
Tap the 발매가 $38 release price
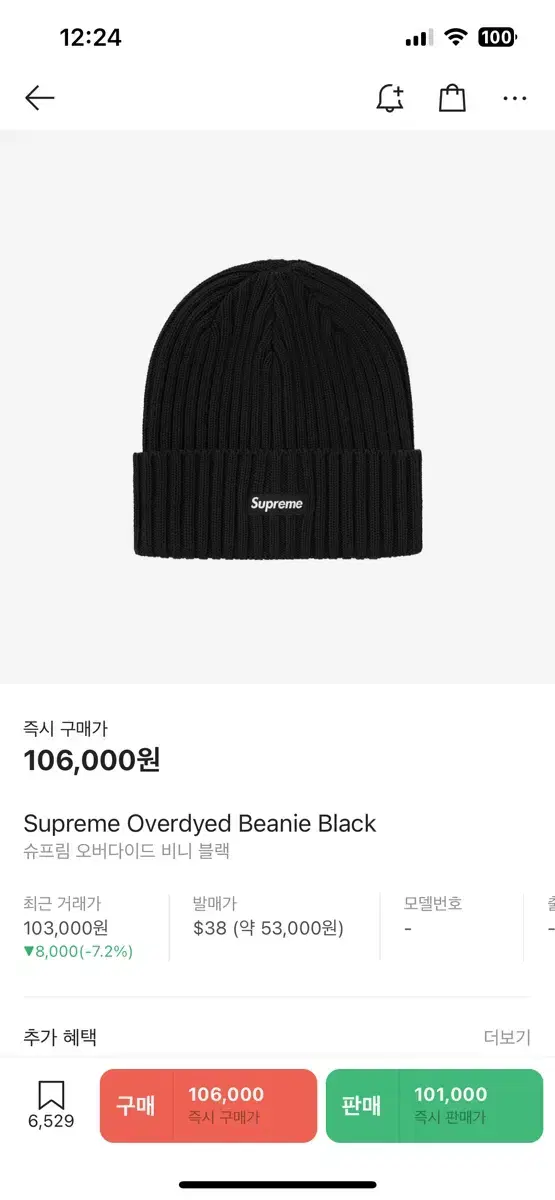268,916
